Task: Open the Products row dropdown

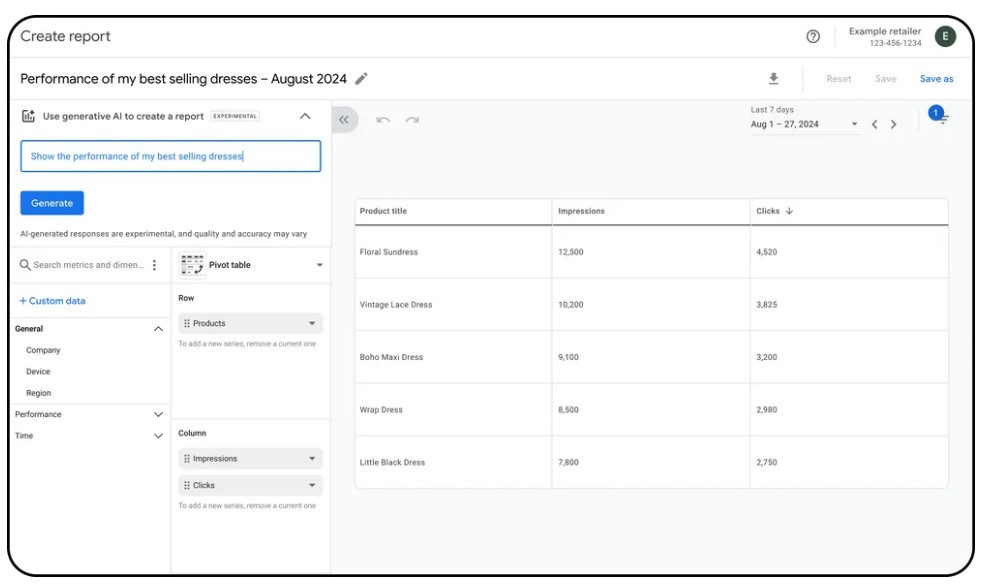Action: coord(311,324)
